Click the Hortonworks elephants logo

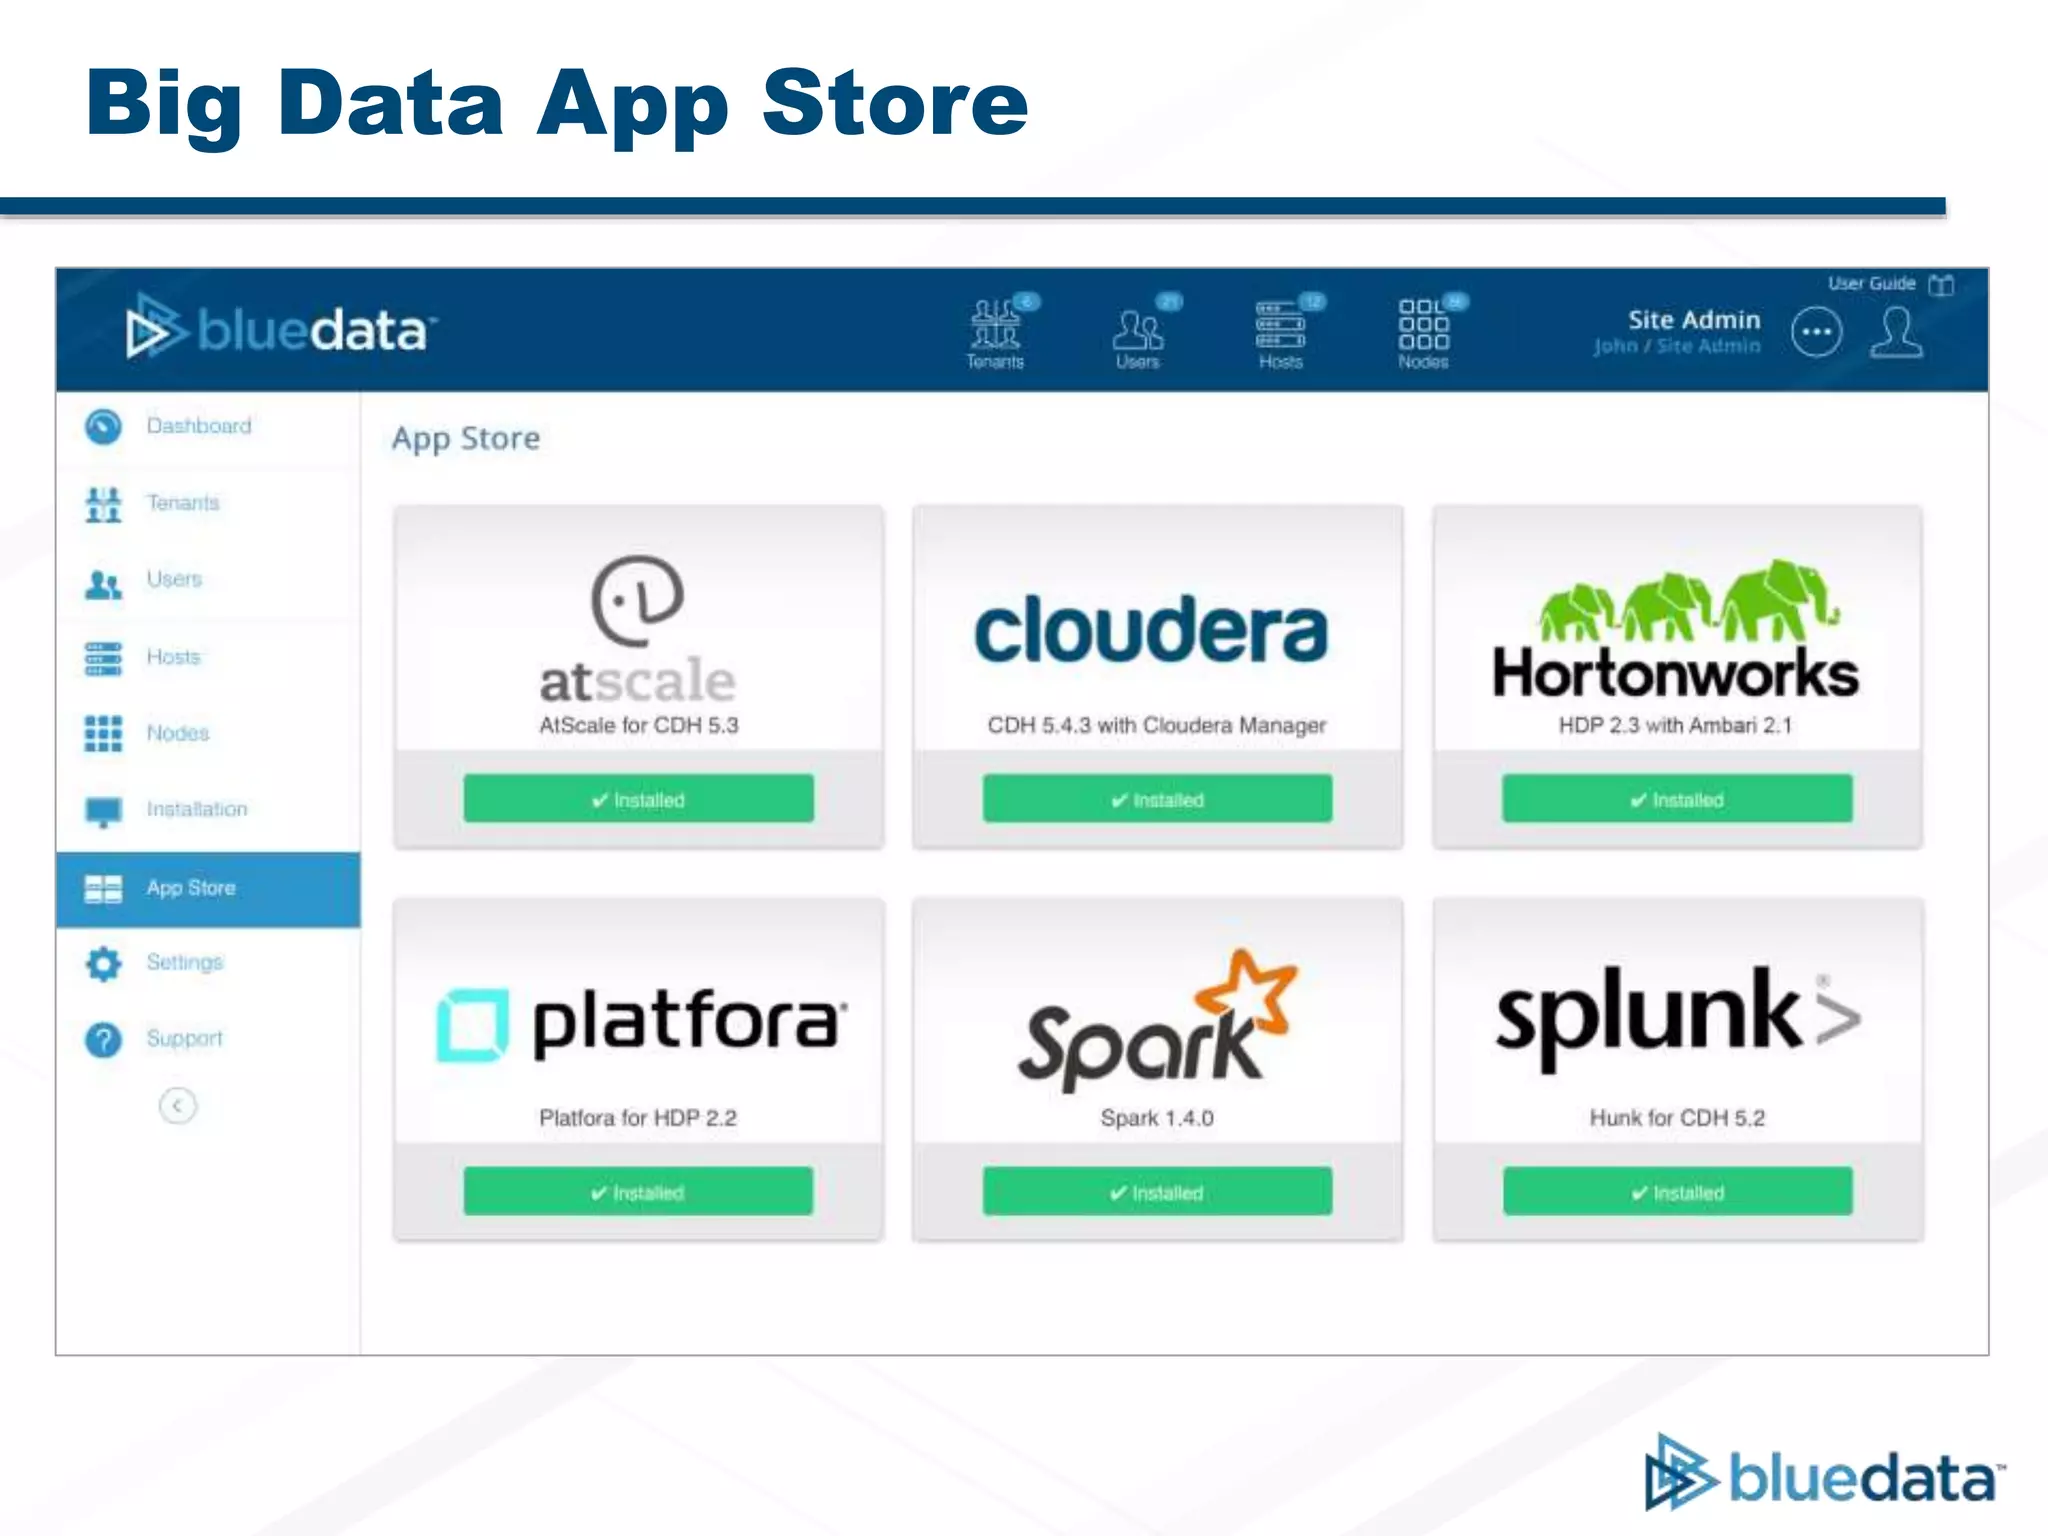pos(1676,629)
